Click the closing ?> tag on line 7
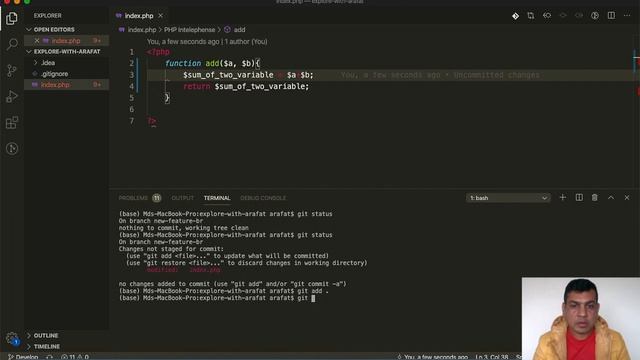 click(x=151, y=121)
